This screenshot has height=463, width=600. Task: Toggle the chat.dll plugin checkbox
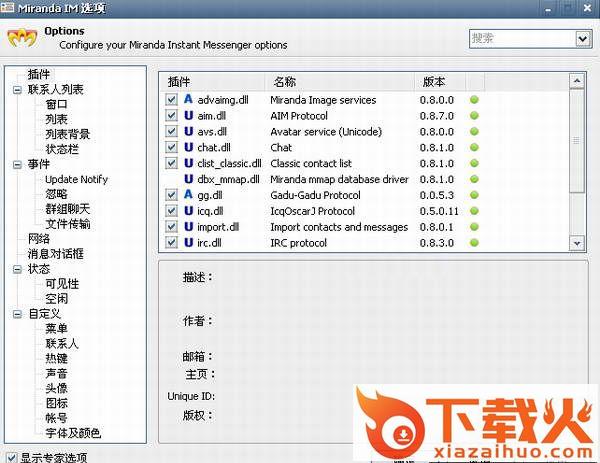point(171,147)
